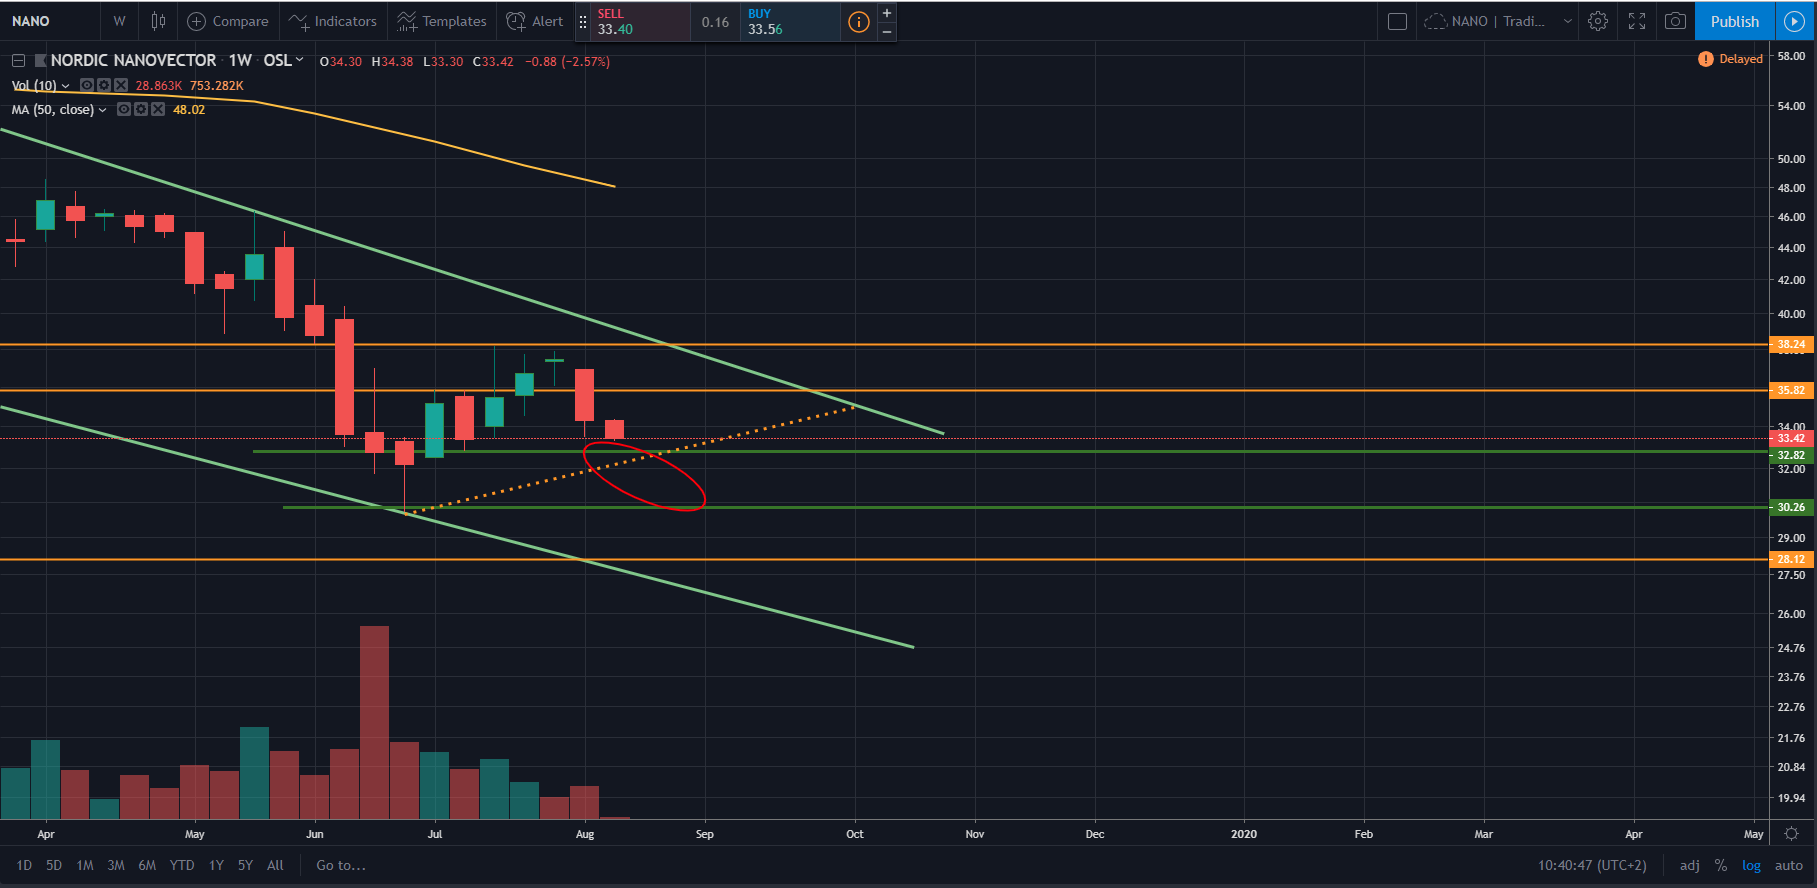This screenshot has width=1817, height=888.
Task: Open the chart settings gear
Action: (x=1598, y=21)
